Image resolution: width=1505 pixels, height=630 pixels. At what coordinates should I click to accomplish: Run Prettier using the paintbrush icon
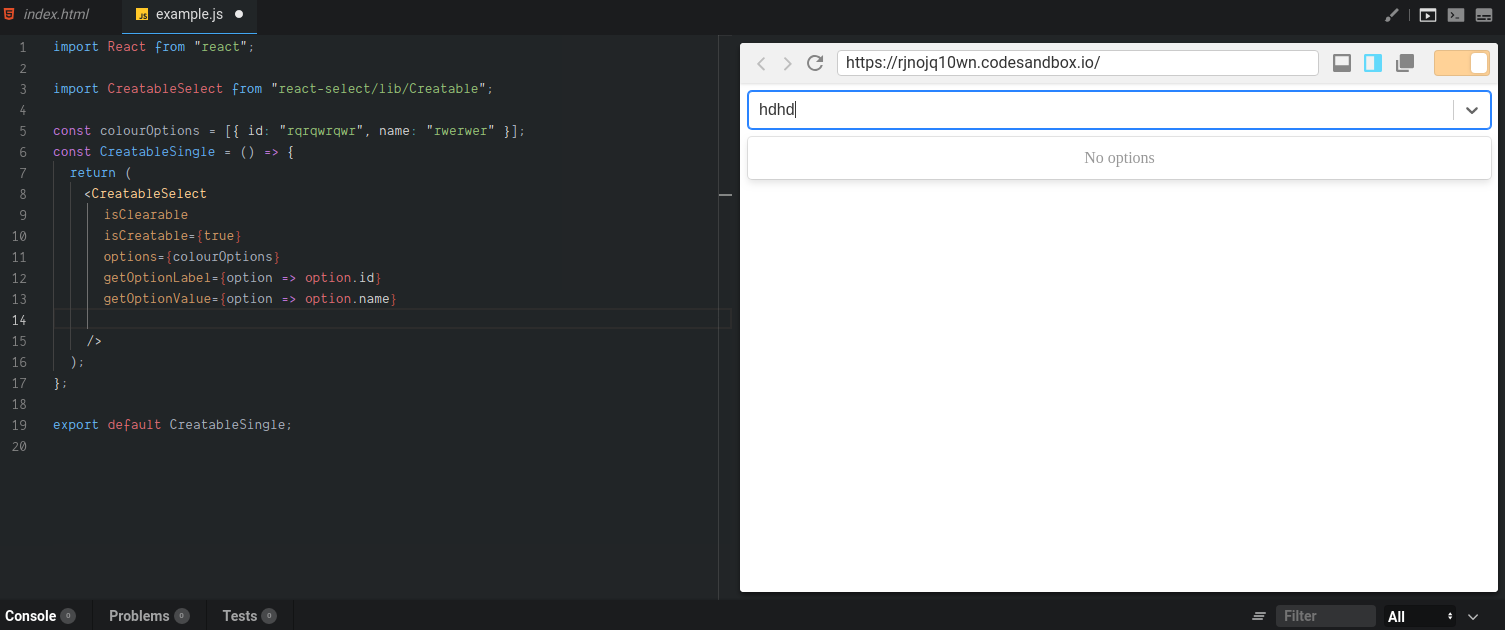[x=1393, y=15]
